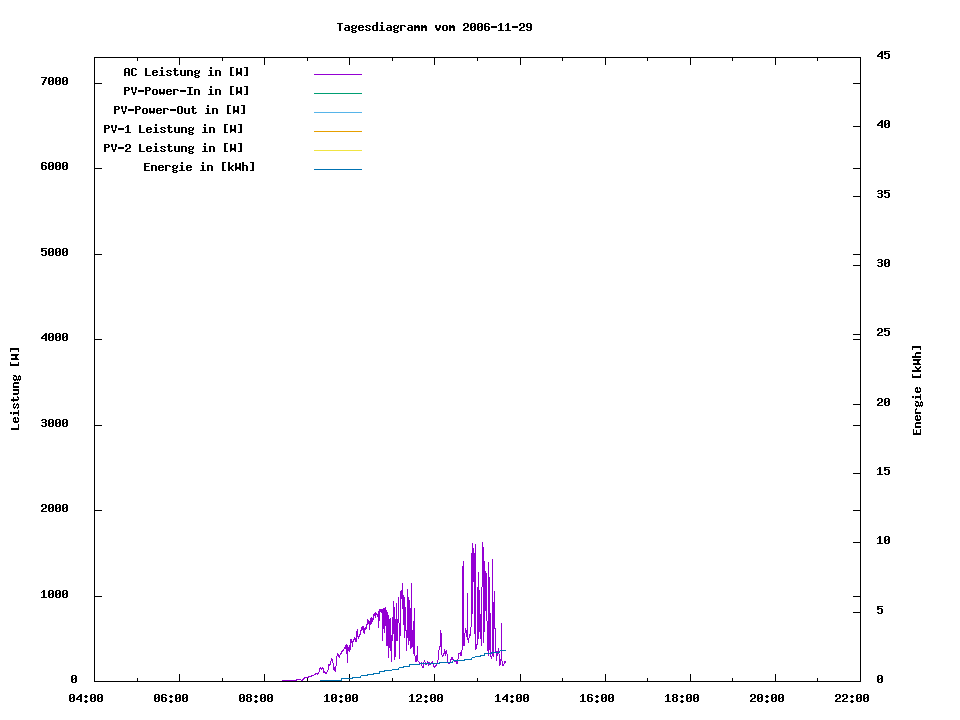Select the AC Leistung in [W] legend label
This screenshot has width=960, height=720.
[186, 72]
